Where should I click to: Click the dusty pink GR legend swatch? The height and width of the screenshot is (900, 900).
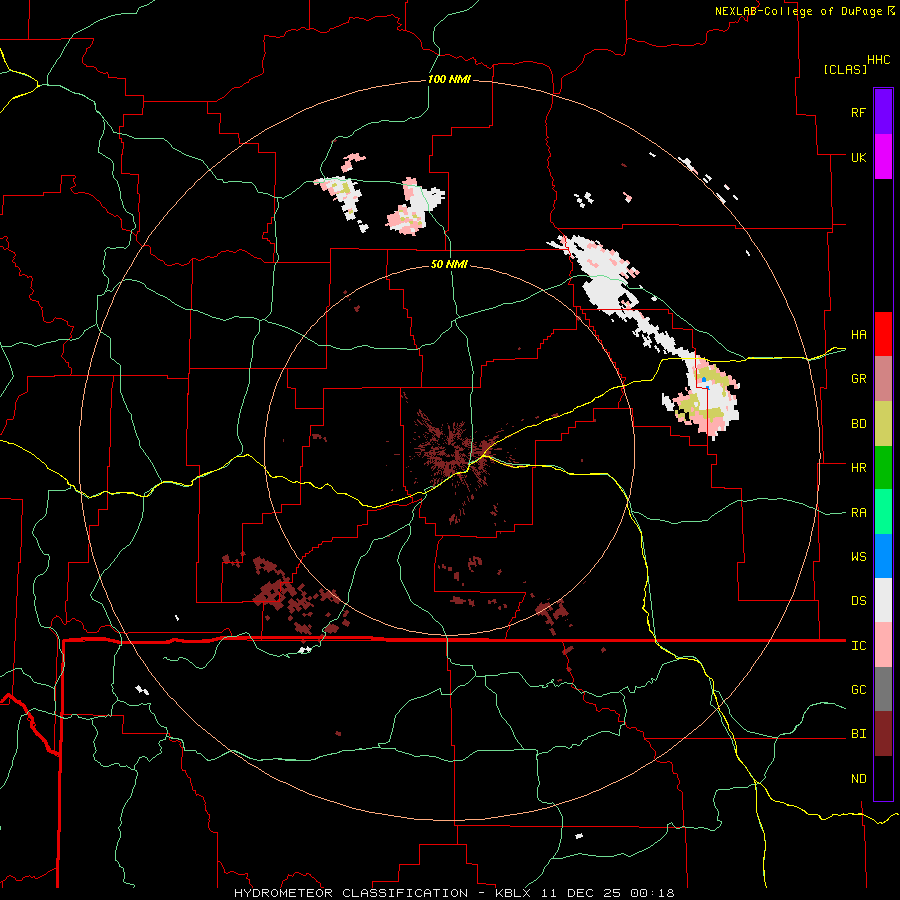click(x=883, y=379)
